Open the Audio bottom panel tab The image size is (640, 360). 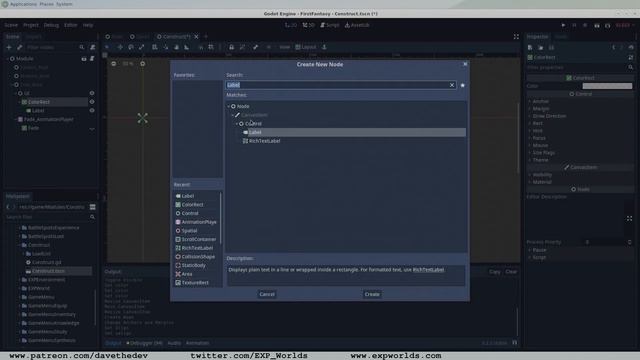pos(174,343)
